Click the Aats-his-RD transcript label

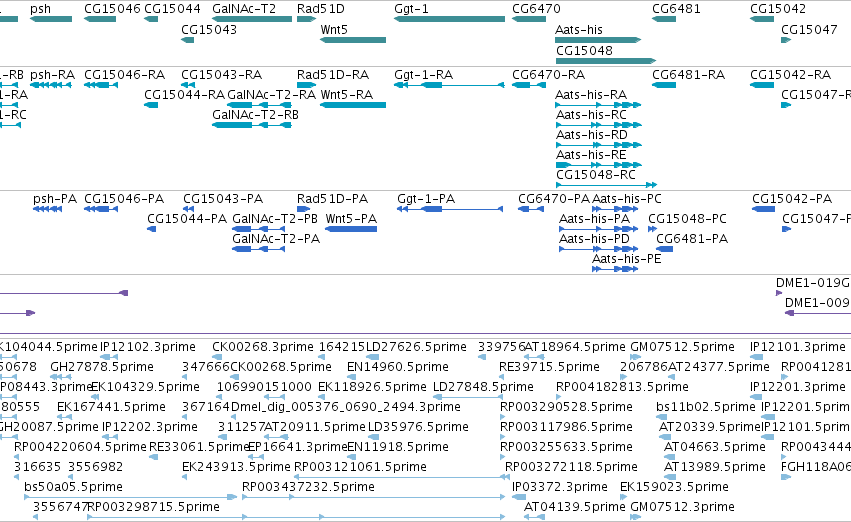[592, 135]
